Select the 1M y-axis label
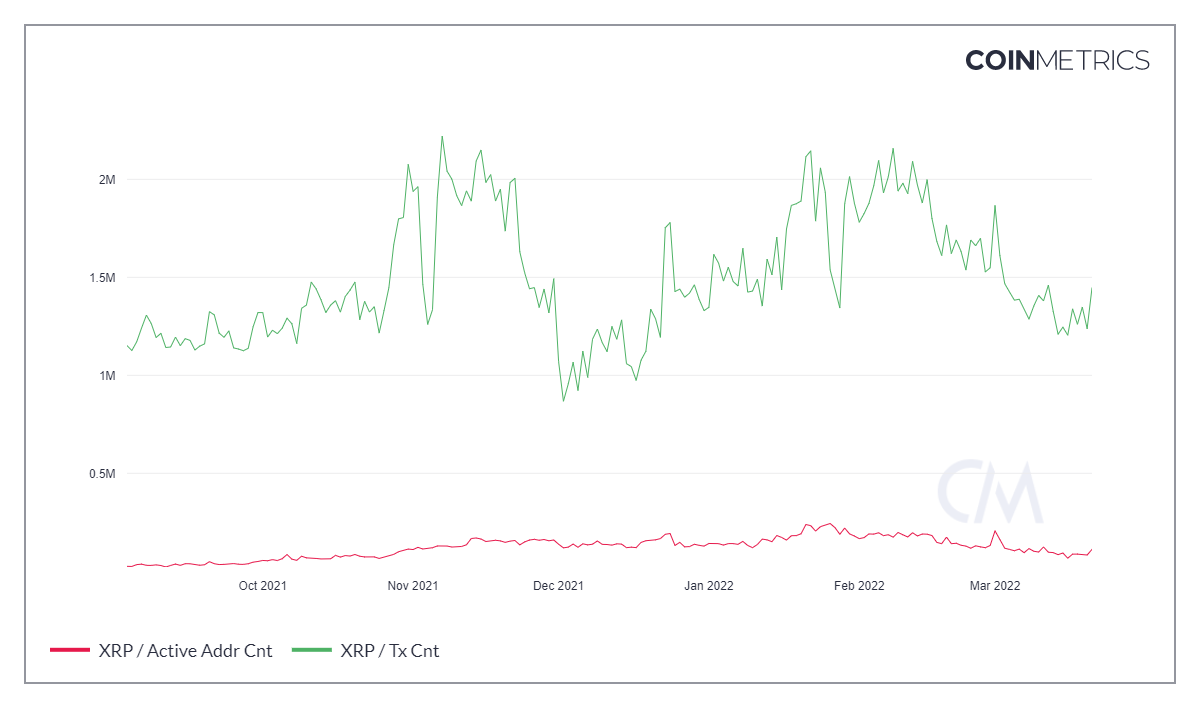This screenshot has height=708, width=1200. pos(106,376)
